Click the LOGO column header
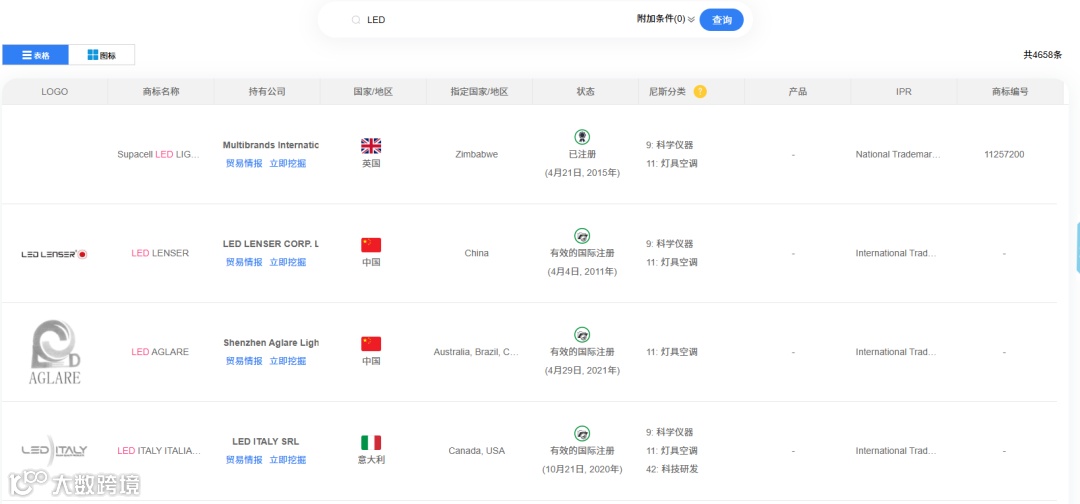 (x=54, y=92)
